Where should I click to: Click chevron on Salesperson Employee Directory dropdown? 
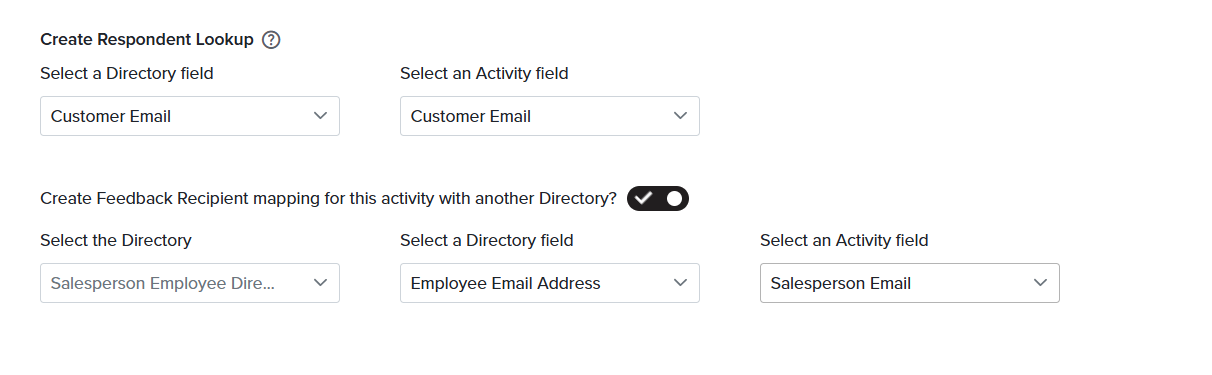(x=320, y=283)
